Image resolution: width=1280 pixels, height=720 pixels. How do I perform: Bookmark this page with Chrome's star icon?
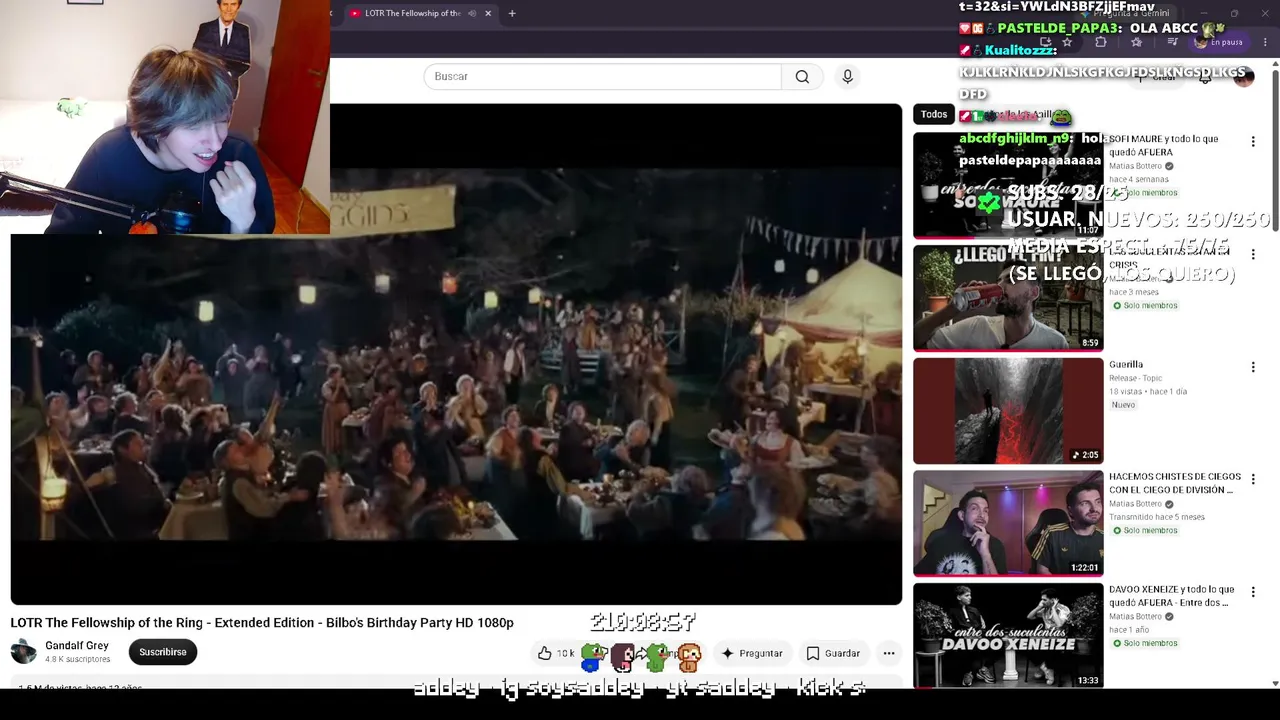click(x=1067, y=42)
